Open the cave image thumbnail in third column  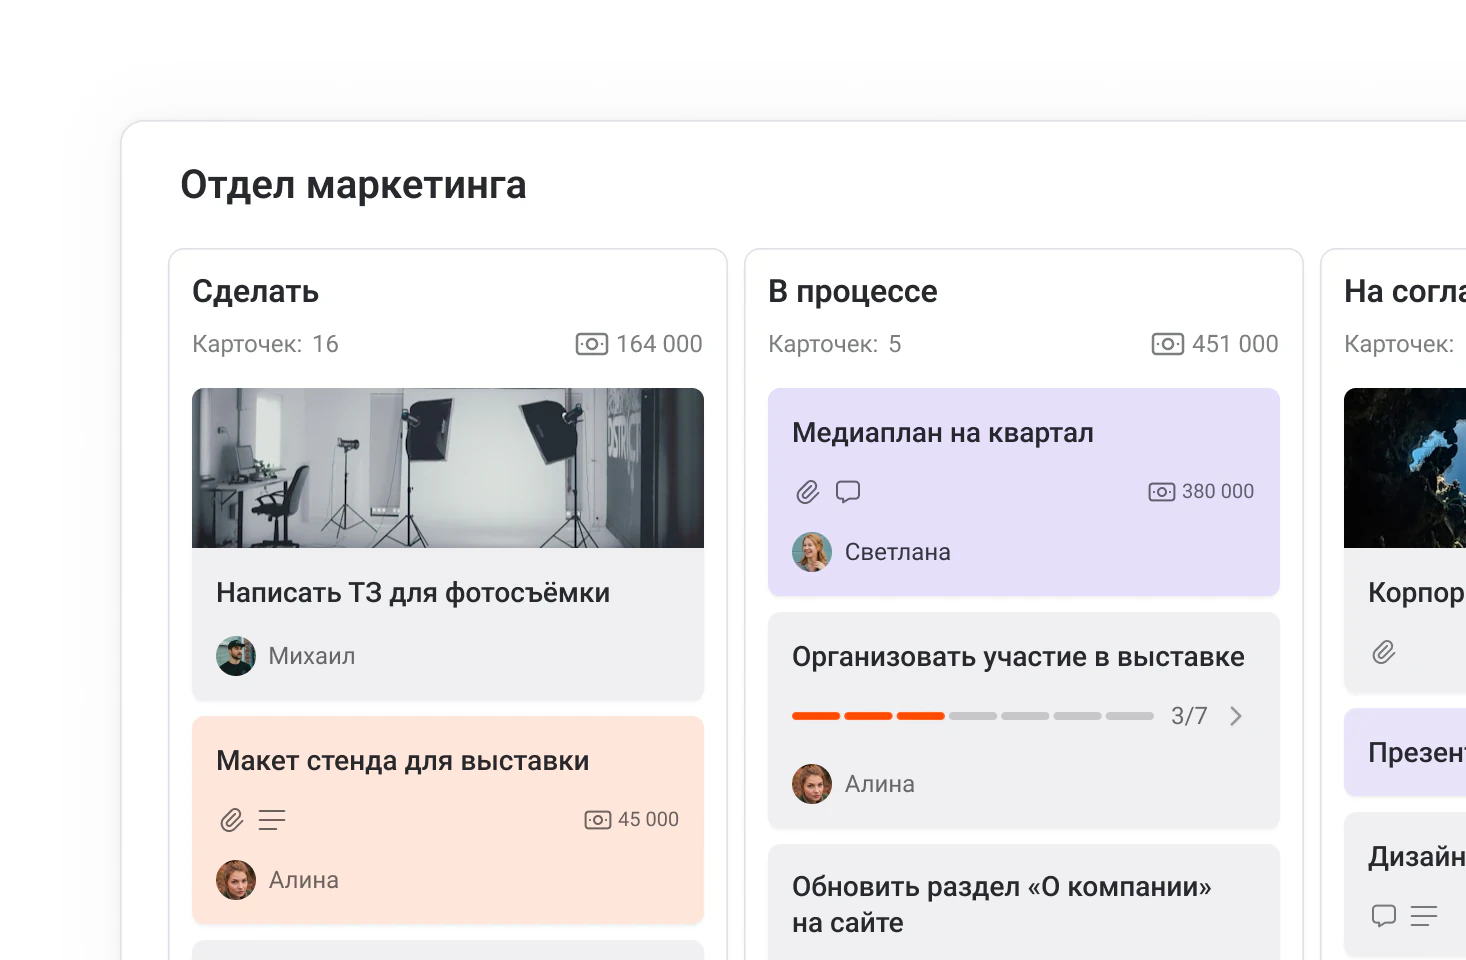click(x=1405, y=468)
